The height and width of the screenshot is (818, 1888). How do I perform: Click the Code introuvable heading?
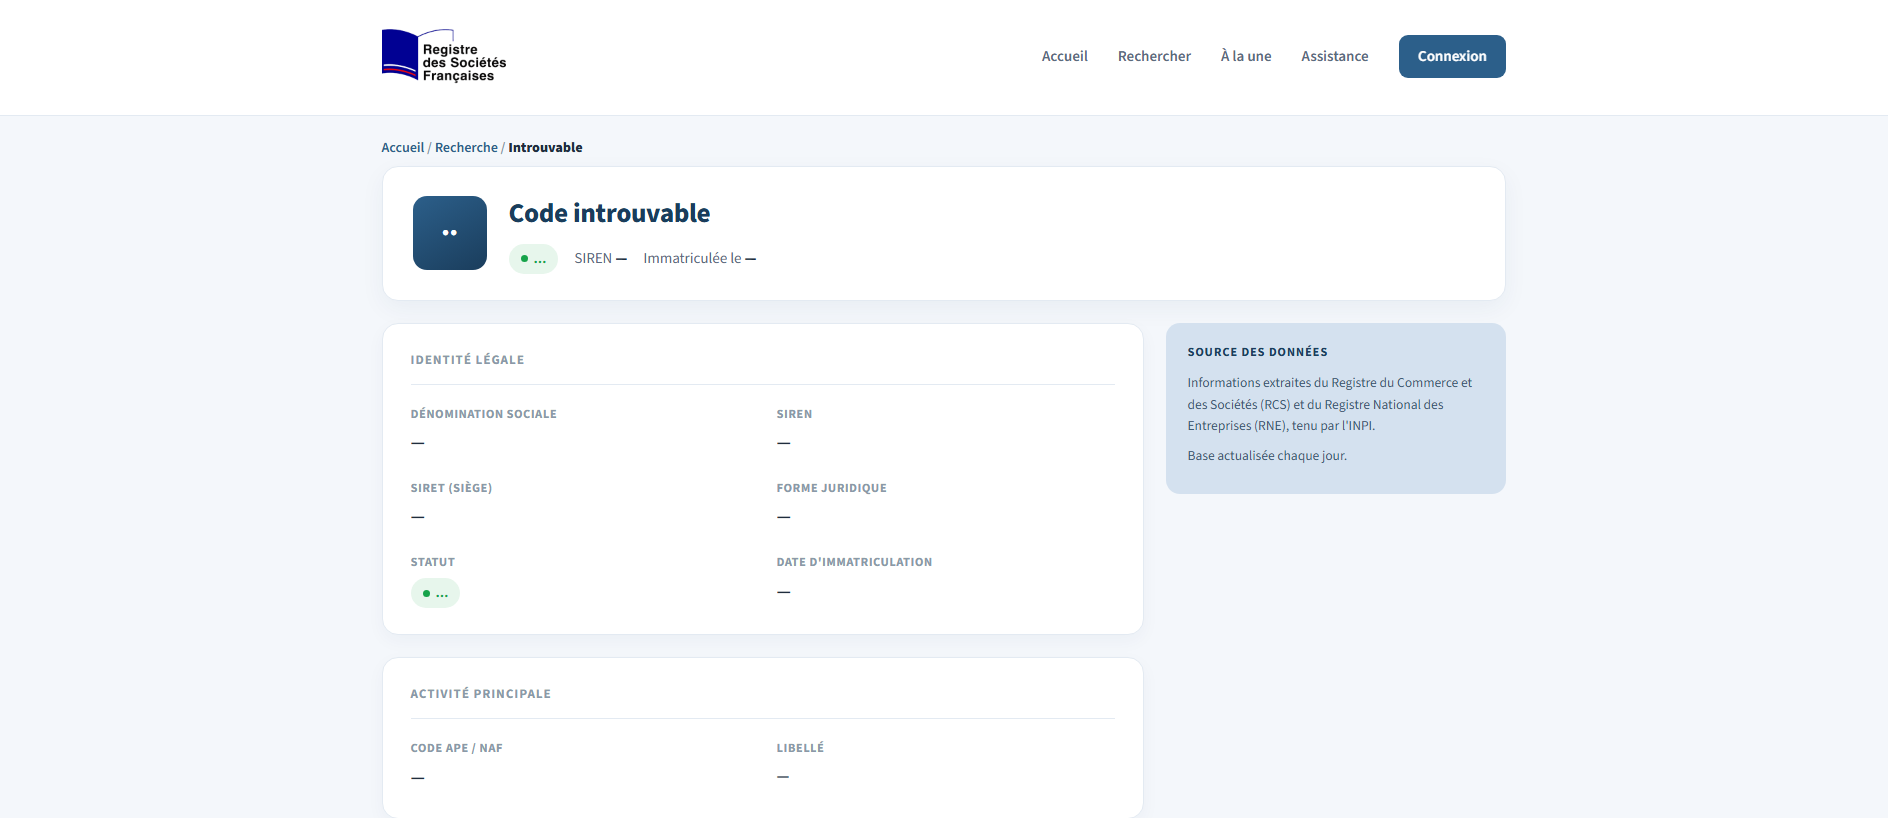point(610,213)
